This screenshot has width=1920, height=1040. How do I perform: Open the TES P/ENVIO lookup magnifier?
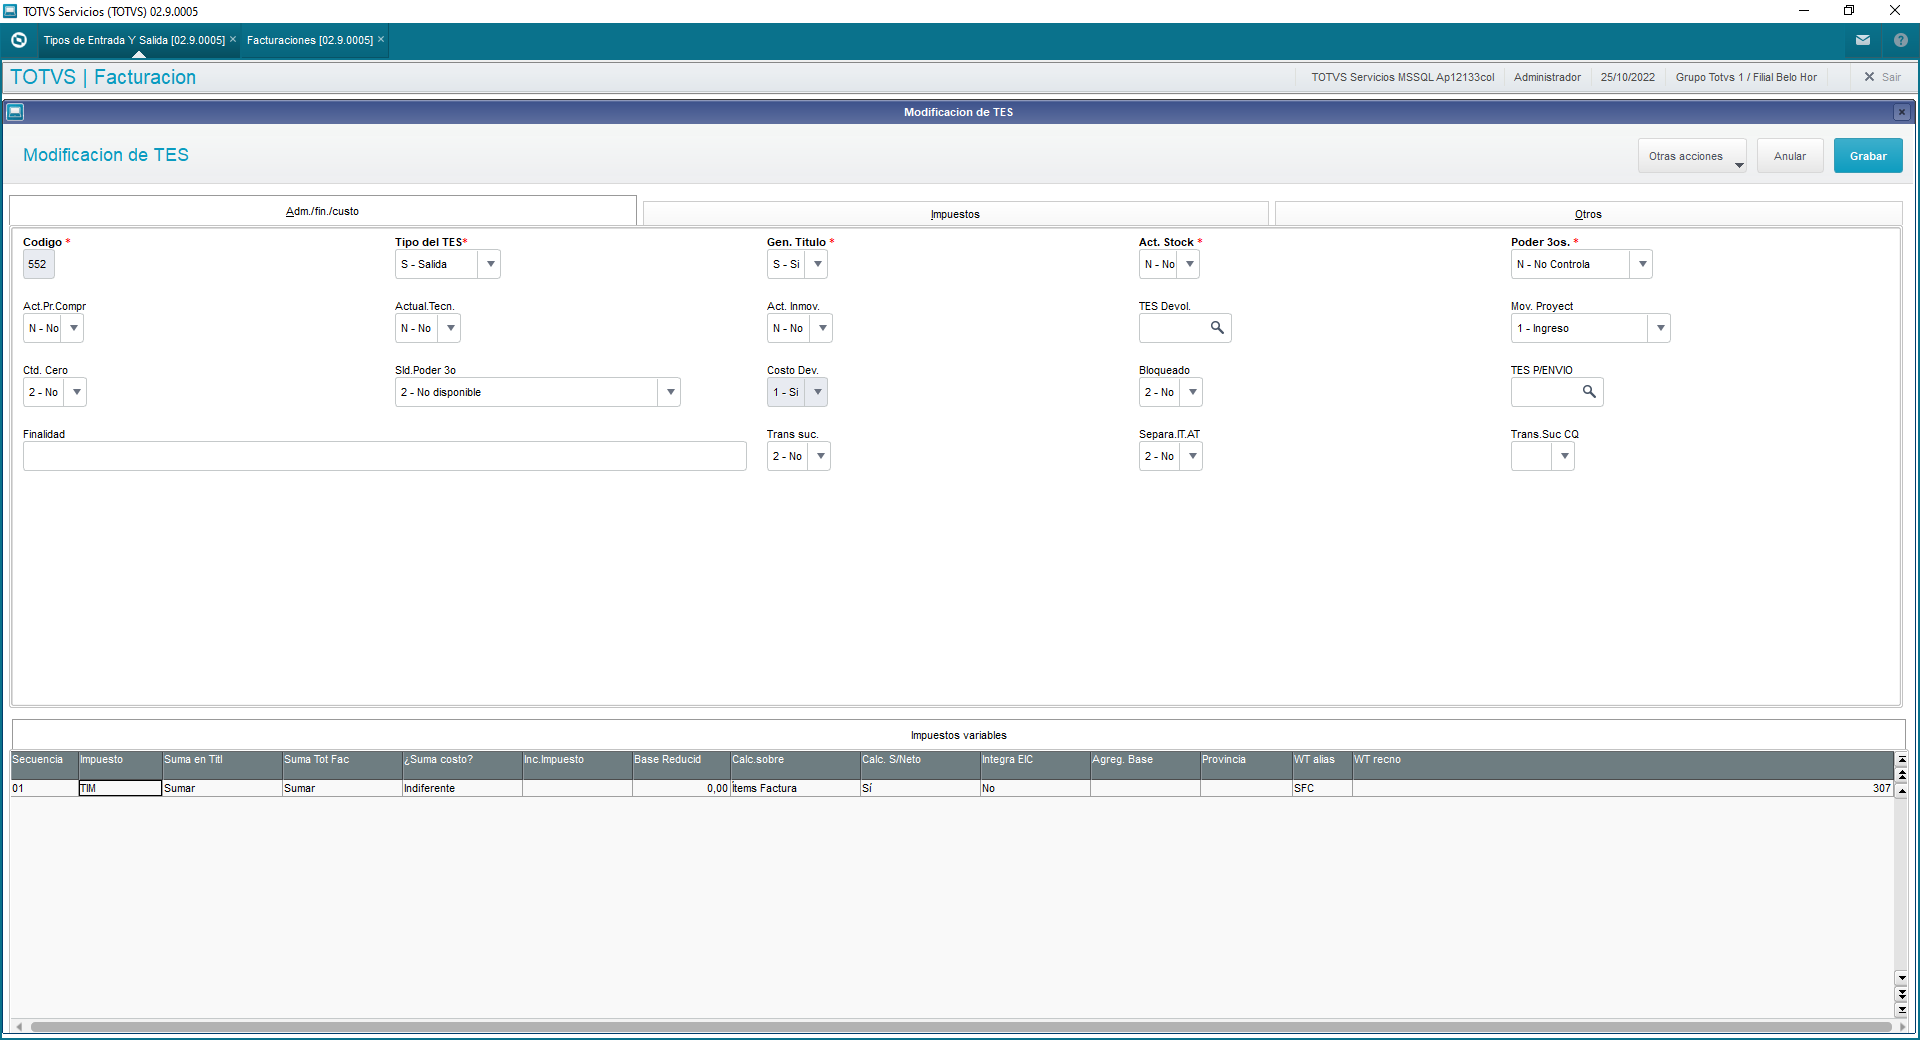click(1589, 392)
